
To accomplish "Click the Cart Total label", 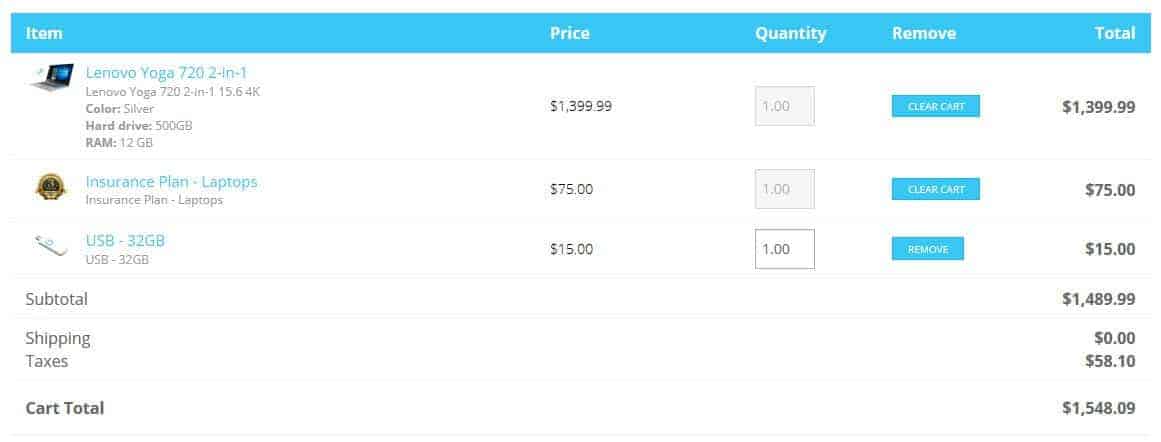I will click(65, 408).
